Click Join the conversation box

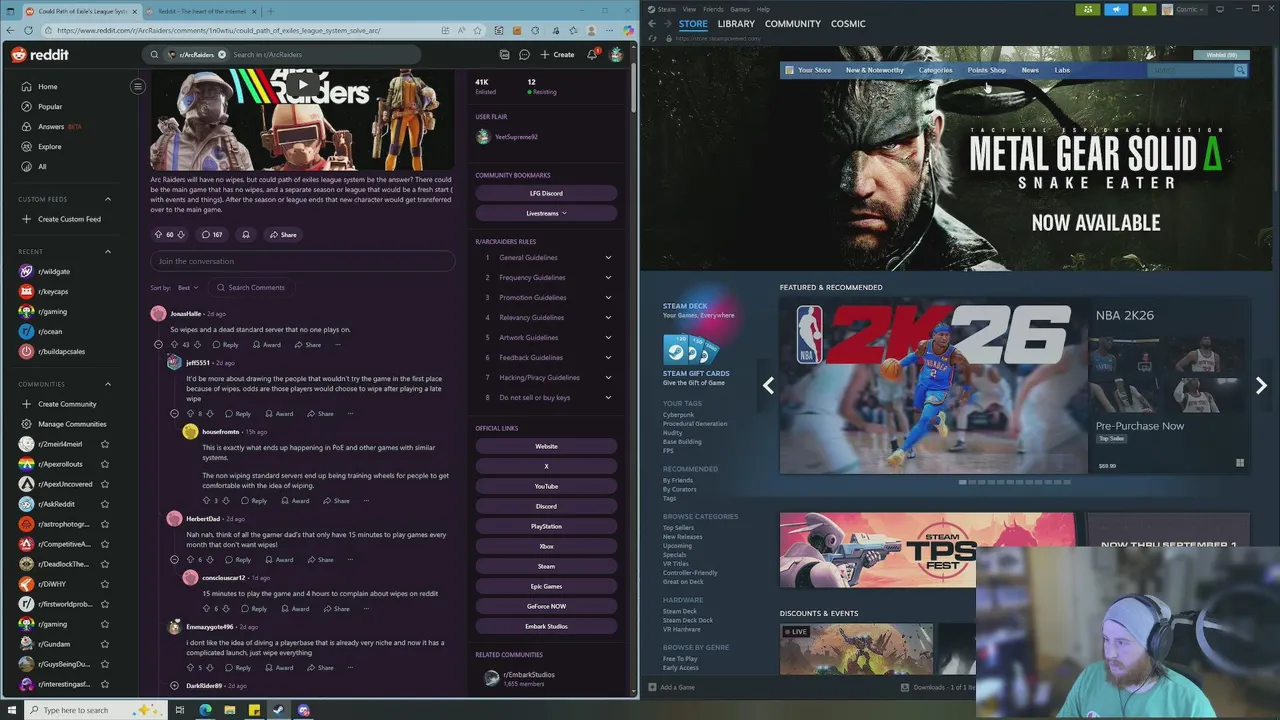click(x=303, y=262)
